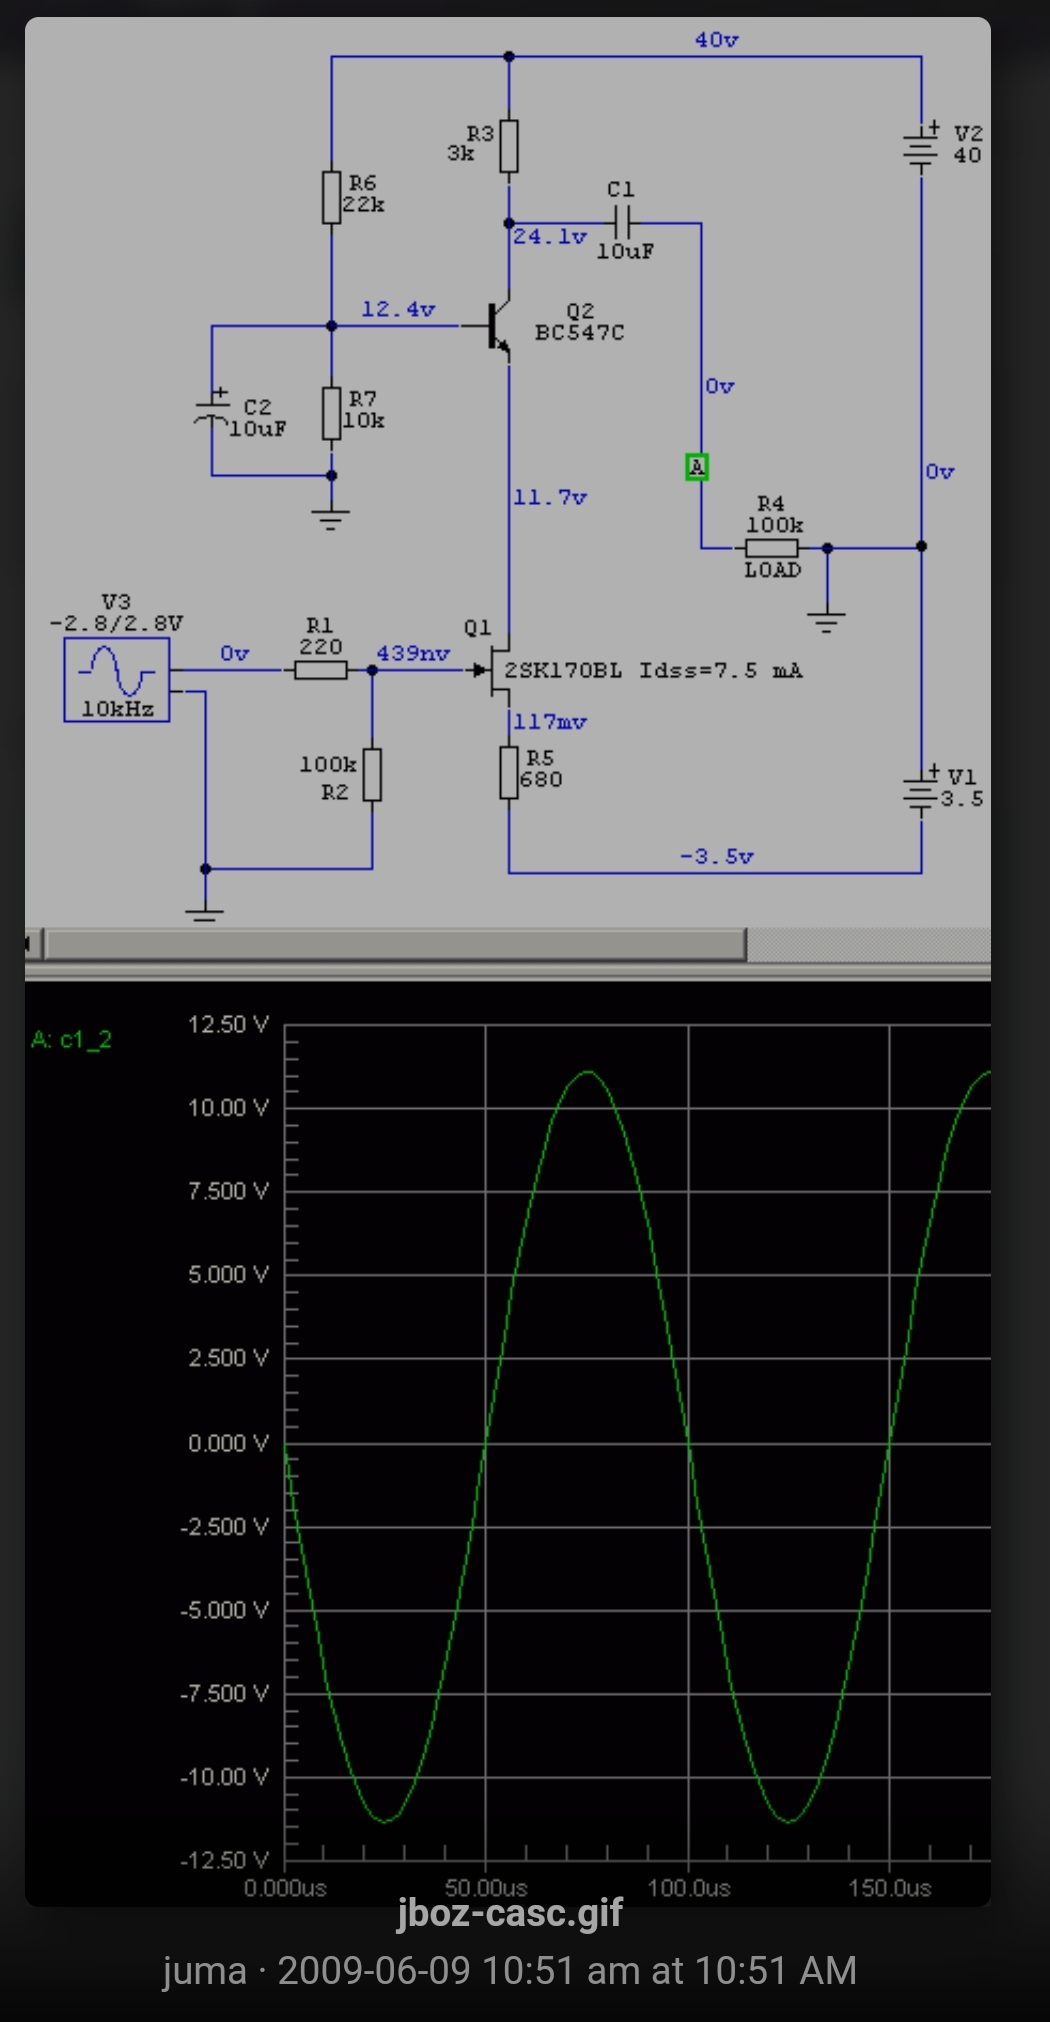Screen dimensions: 1050x2022
Task: Click the R3 3k resistor symbol
Action: (509, 146)
